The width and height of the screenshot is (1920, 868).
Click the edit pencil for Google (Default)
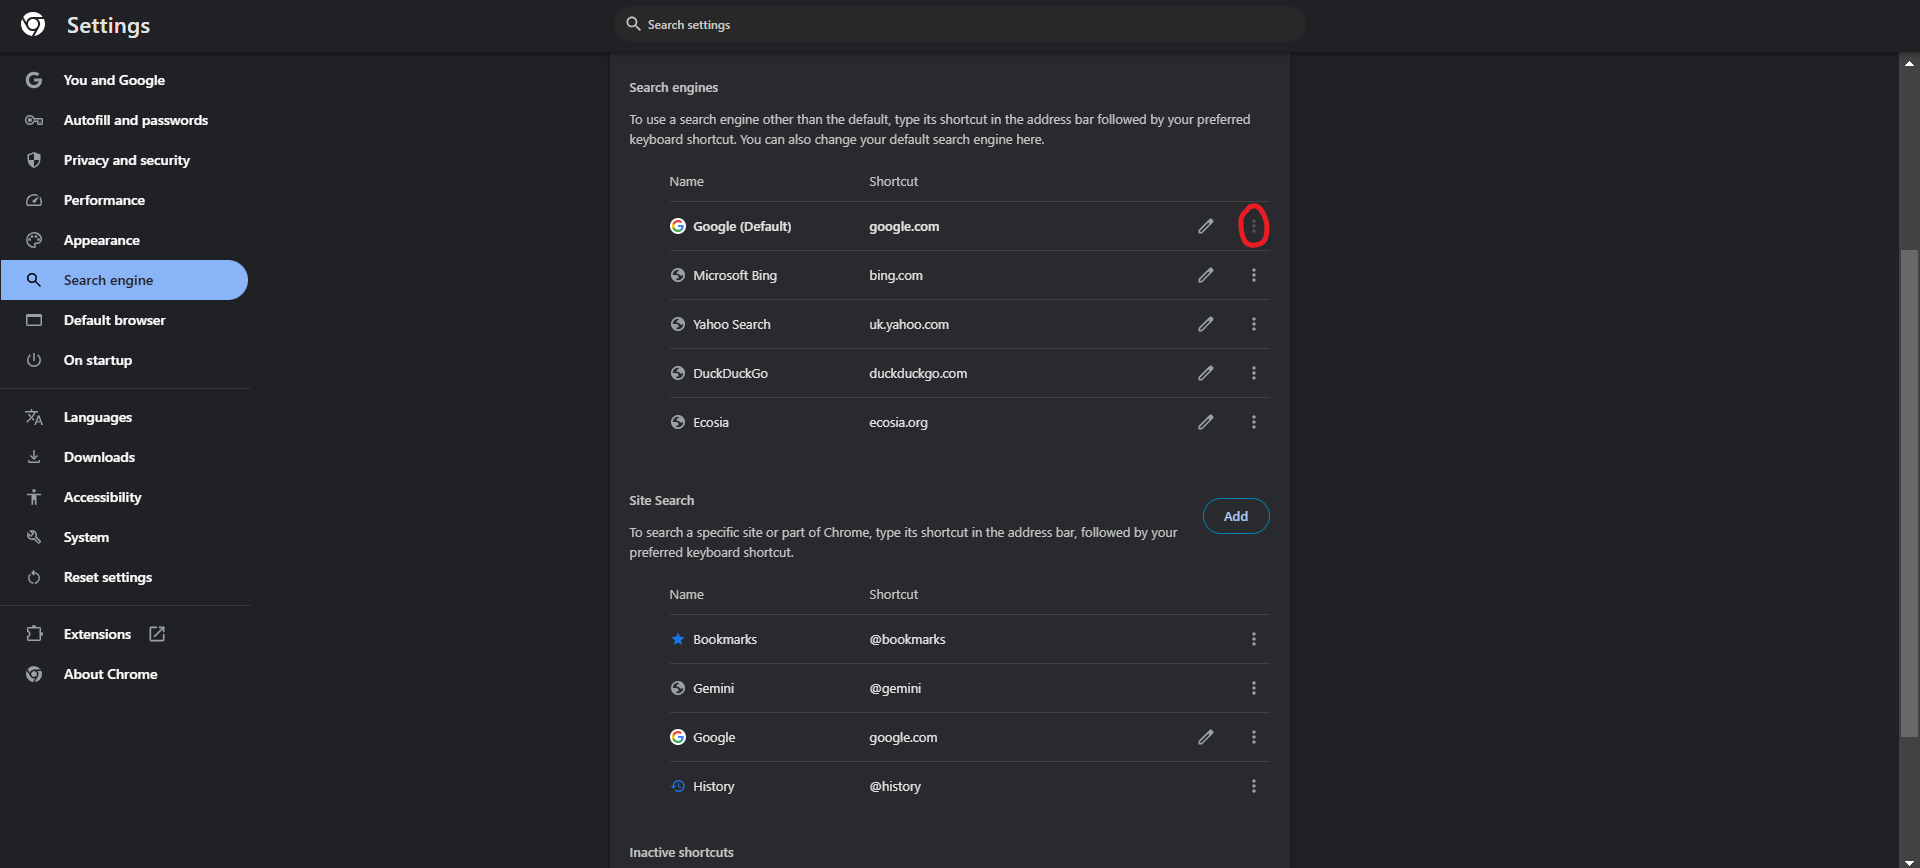pos(1205,226)
